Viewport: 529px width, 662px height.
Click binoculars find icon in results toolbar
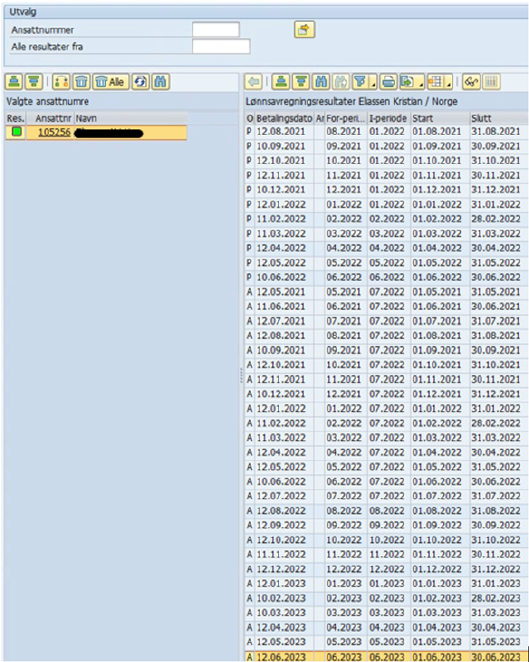click(321, 81)
